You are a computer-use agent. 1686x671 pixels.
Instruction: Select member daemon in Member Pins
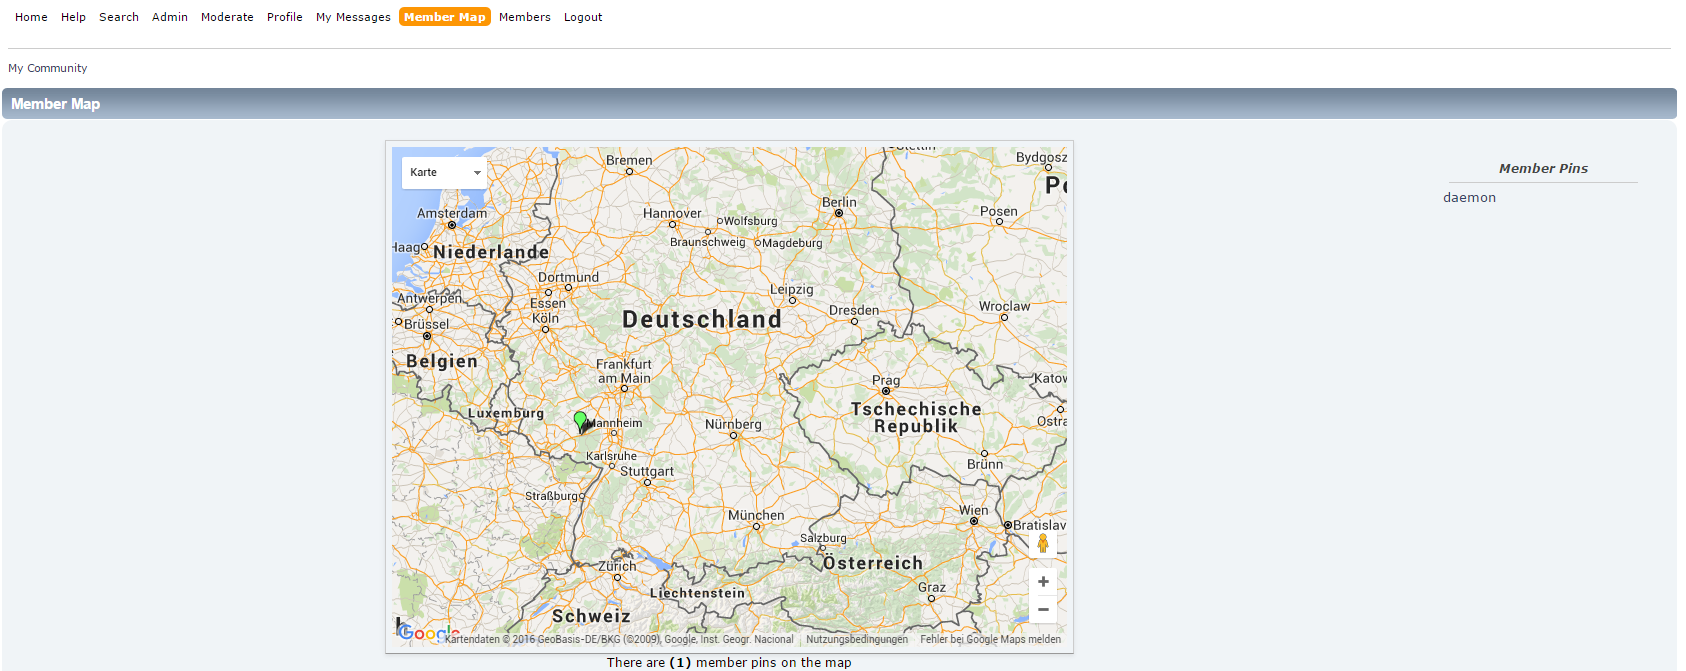point(1469,198)
